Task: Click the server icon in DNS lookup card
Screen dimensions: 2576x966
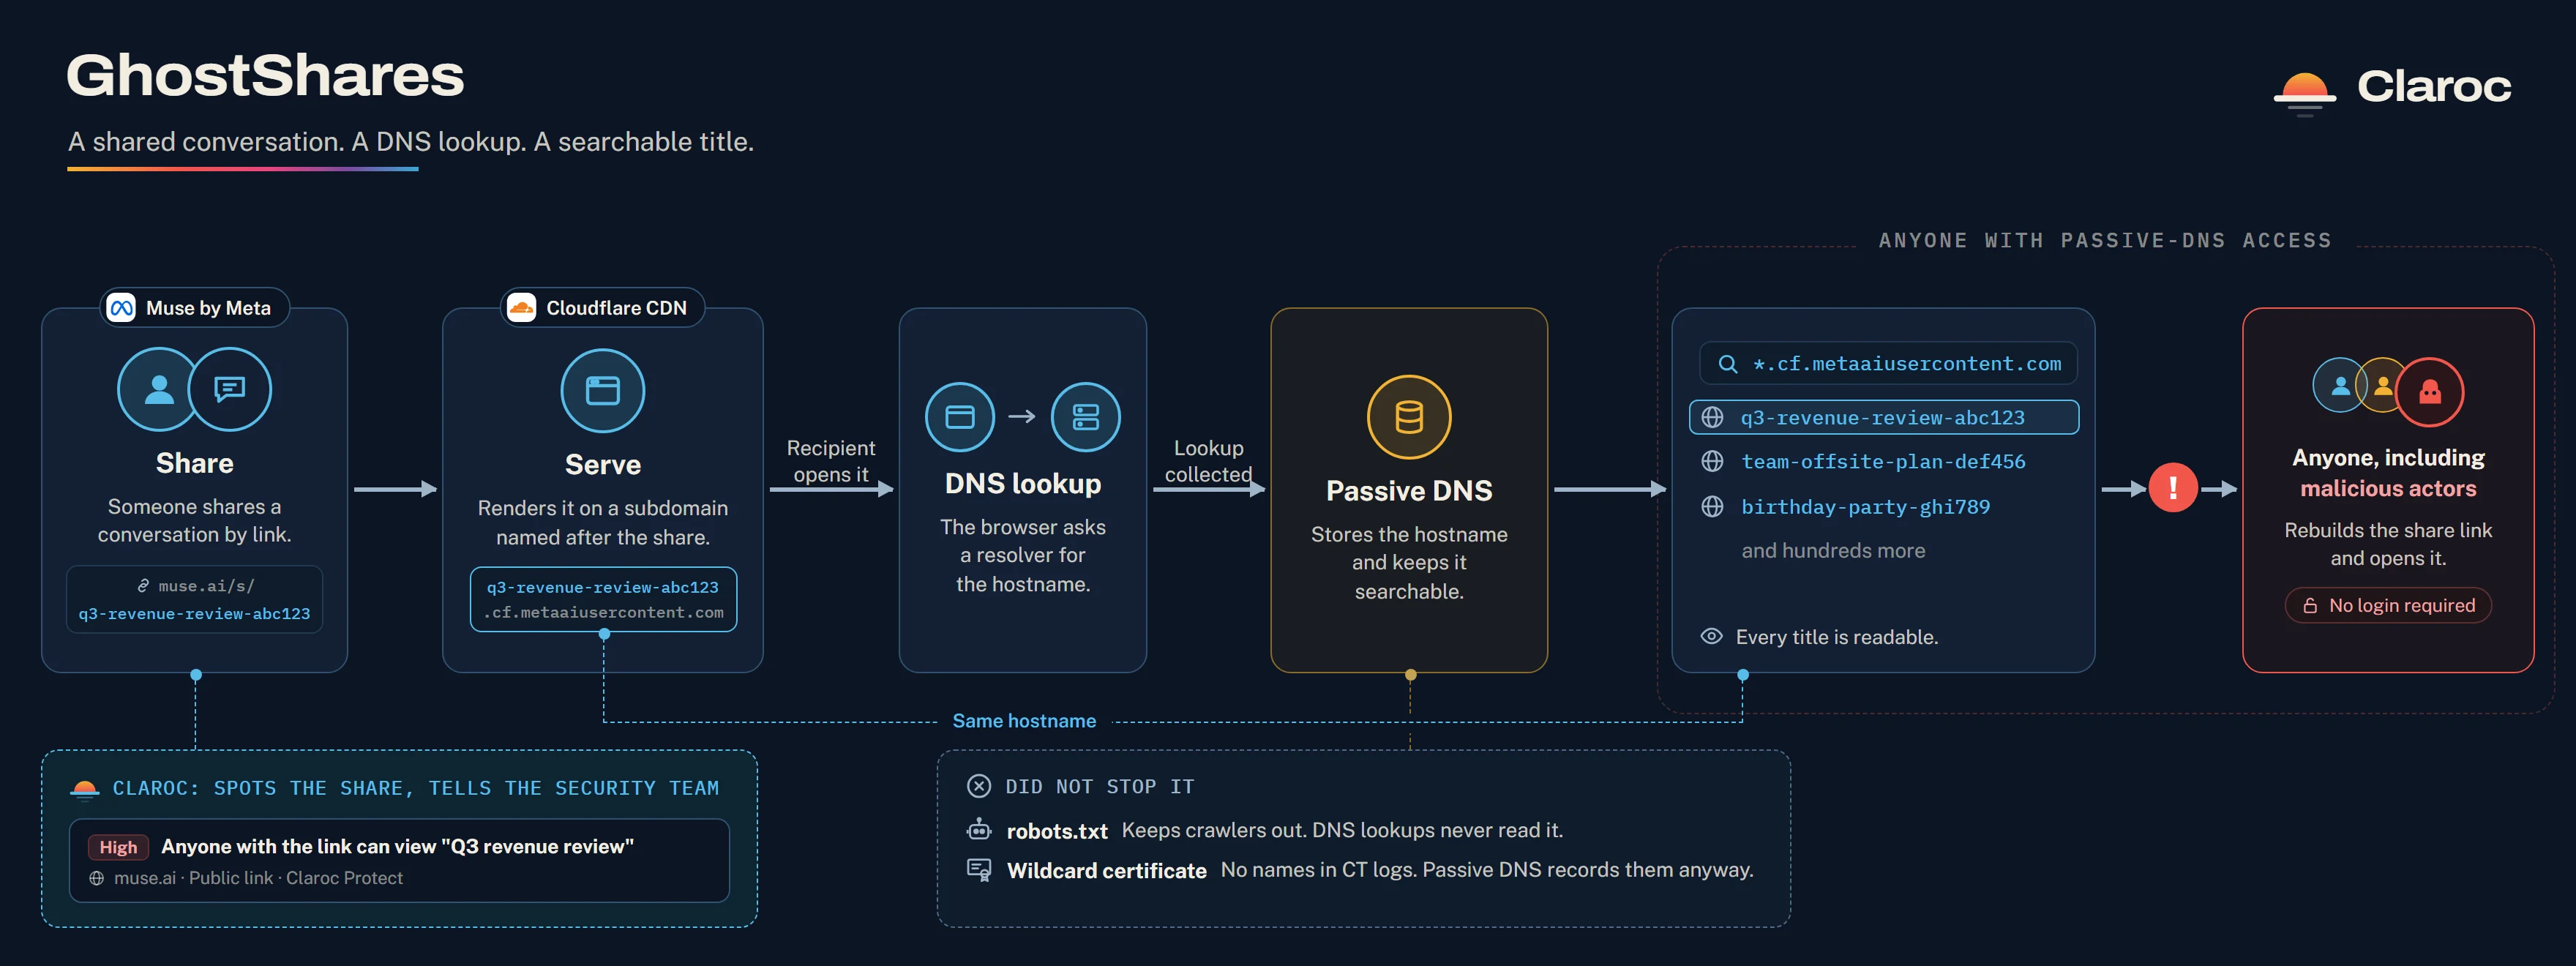Action: [x=1085, y=417]
